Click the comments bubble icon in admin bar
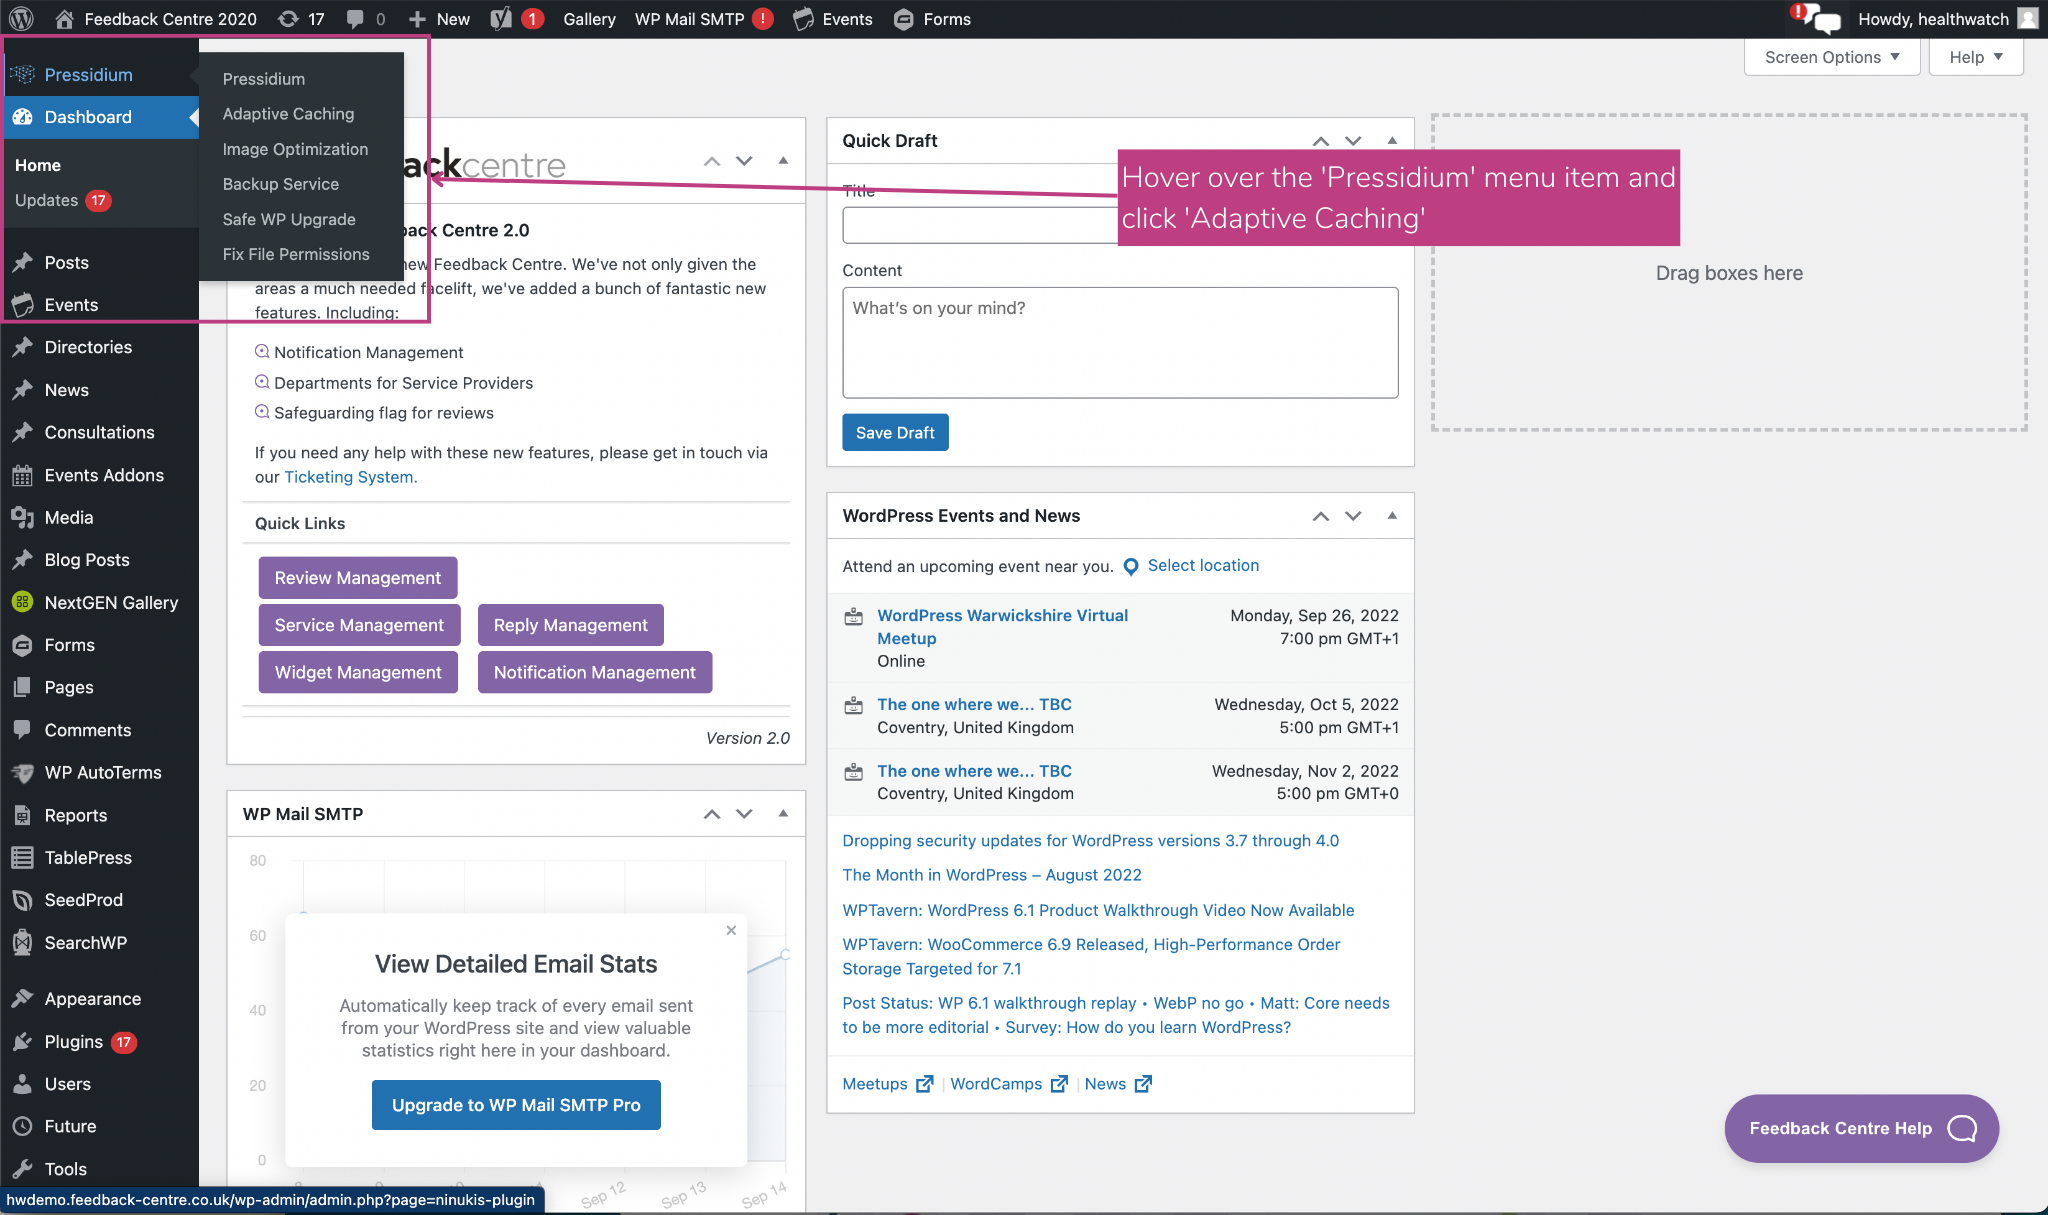2048x1215 pixels. (x=355, y=19)
